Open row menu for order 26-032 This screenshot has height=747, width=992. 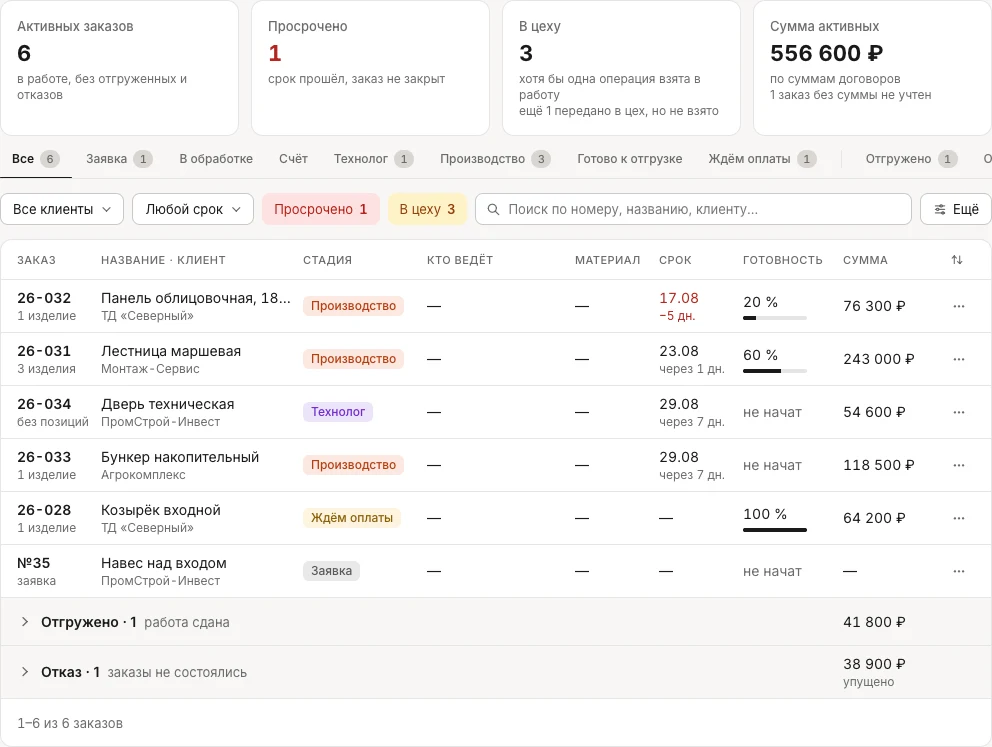click(x=958, y=306)
